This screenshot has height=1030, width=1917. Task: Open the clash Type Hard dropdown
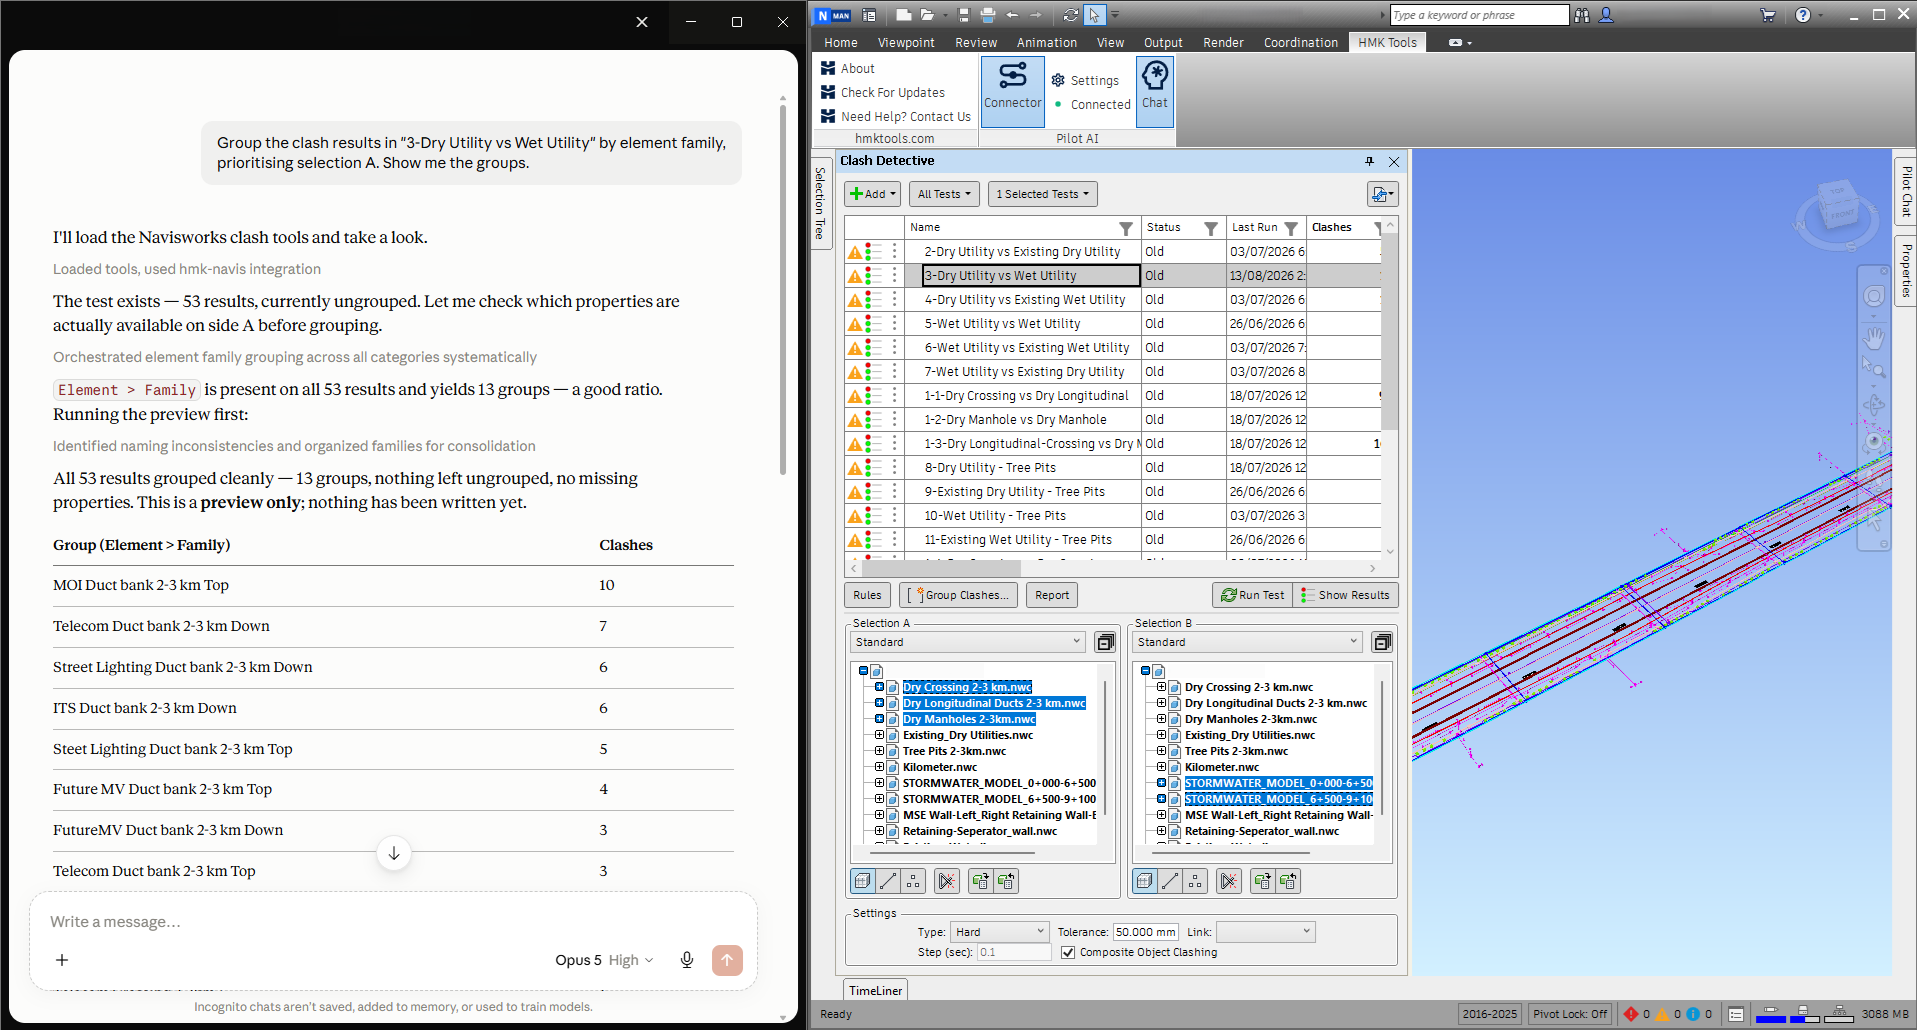(x=999, y=932)
